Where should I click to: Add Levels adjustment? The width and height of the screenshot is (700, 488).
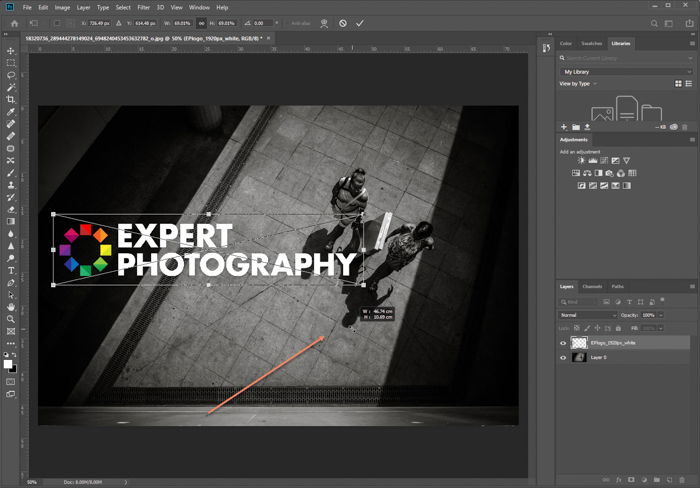point(593,160)
